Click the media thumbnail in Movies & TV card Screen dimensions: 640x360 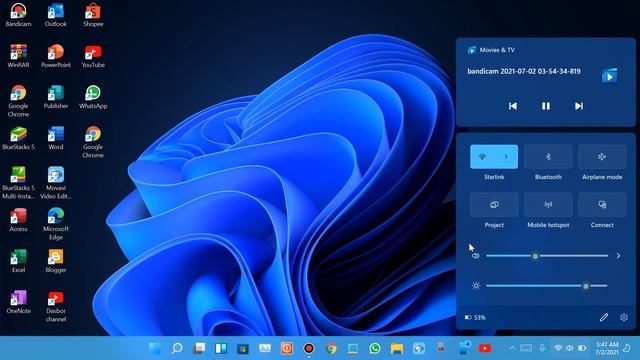pyautogui.click(x=610, y=76)
